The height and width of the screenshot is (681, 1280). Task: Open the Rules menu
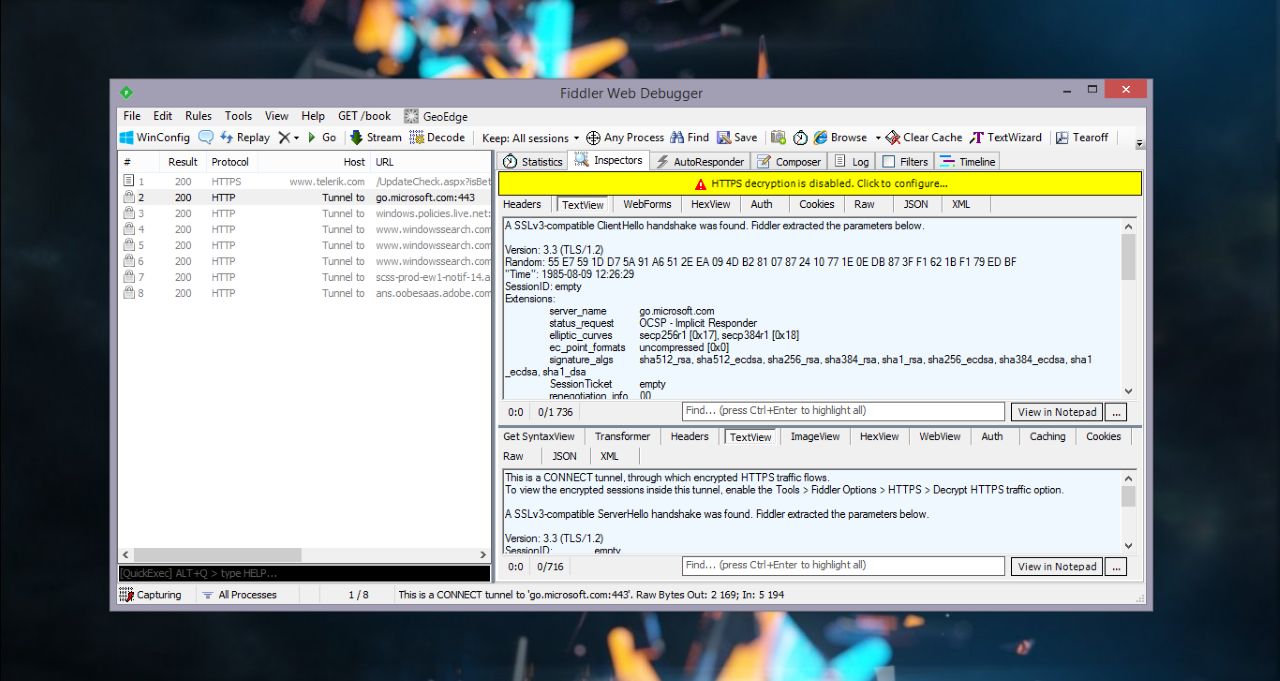pos(198,116)
